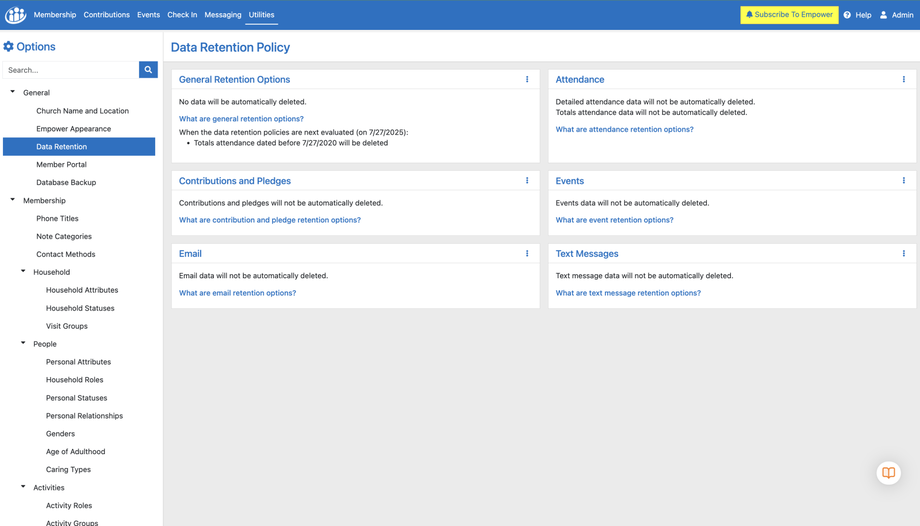Open 'What are attendance retention options?' link
Screen dimensions: 920x526
click(624, 129)
